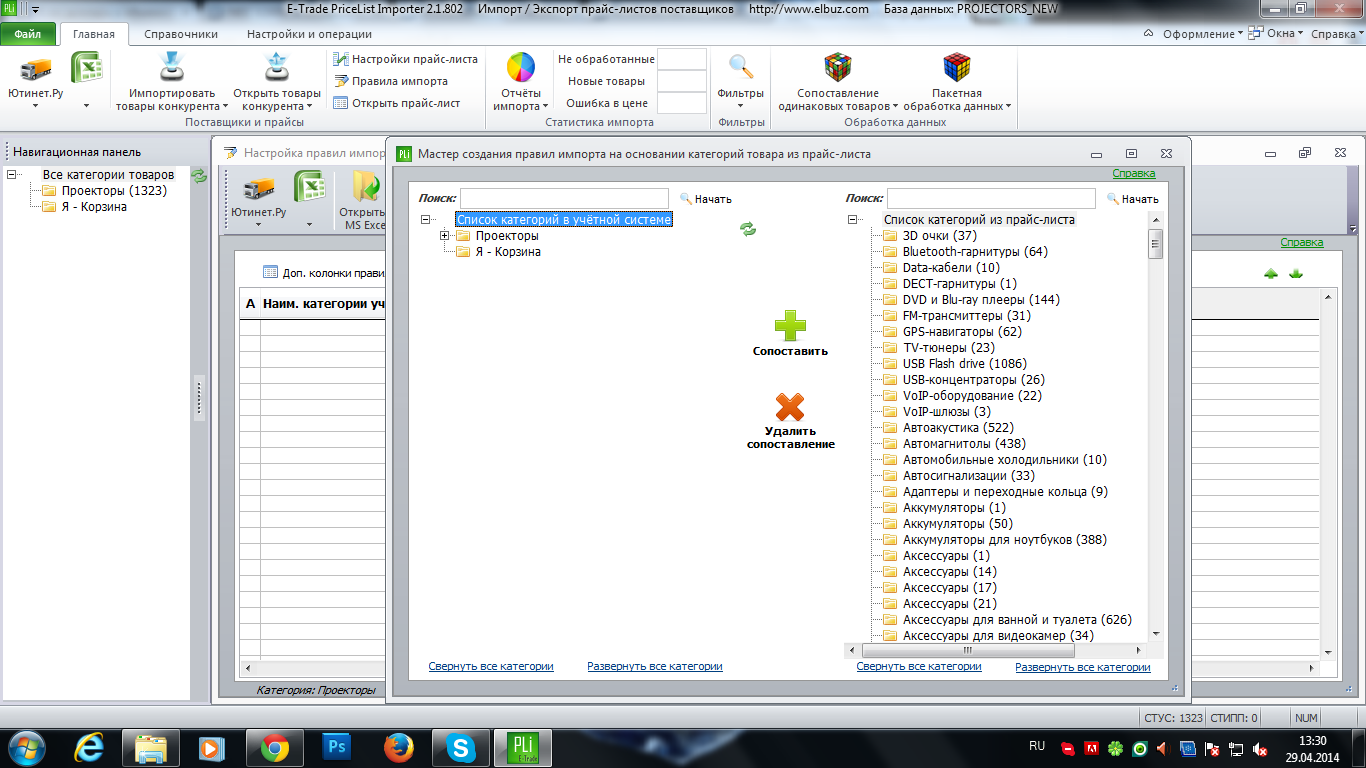The image size is (1366, 768).
Task: Click the red cross Удалить сопоставление icon
Action: point(790,407)
